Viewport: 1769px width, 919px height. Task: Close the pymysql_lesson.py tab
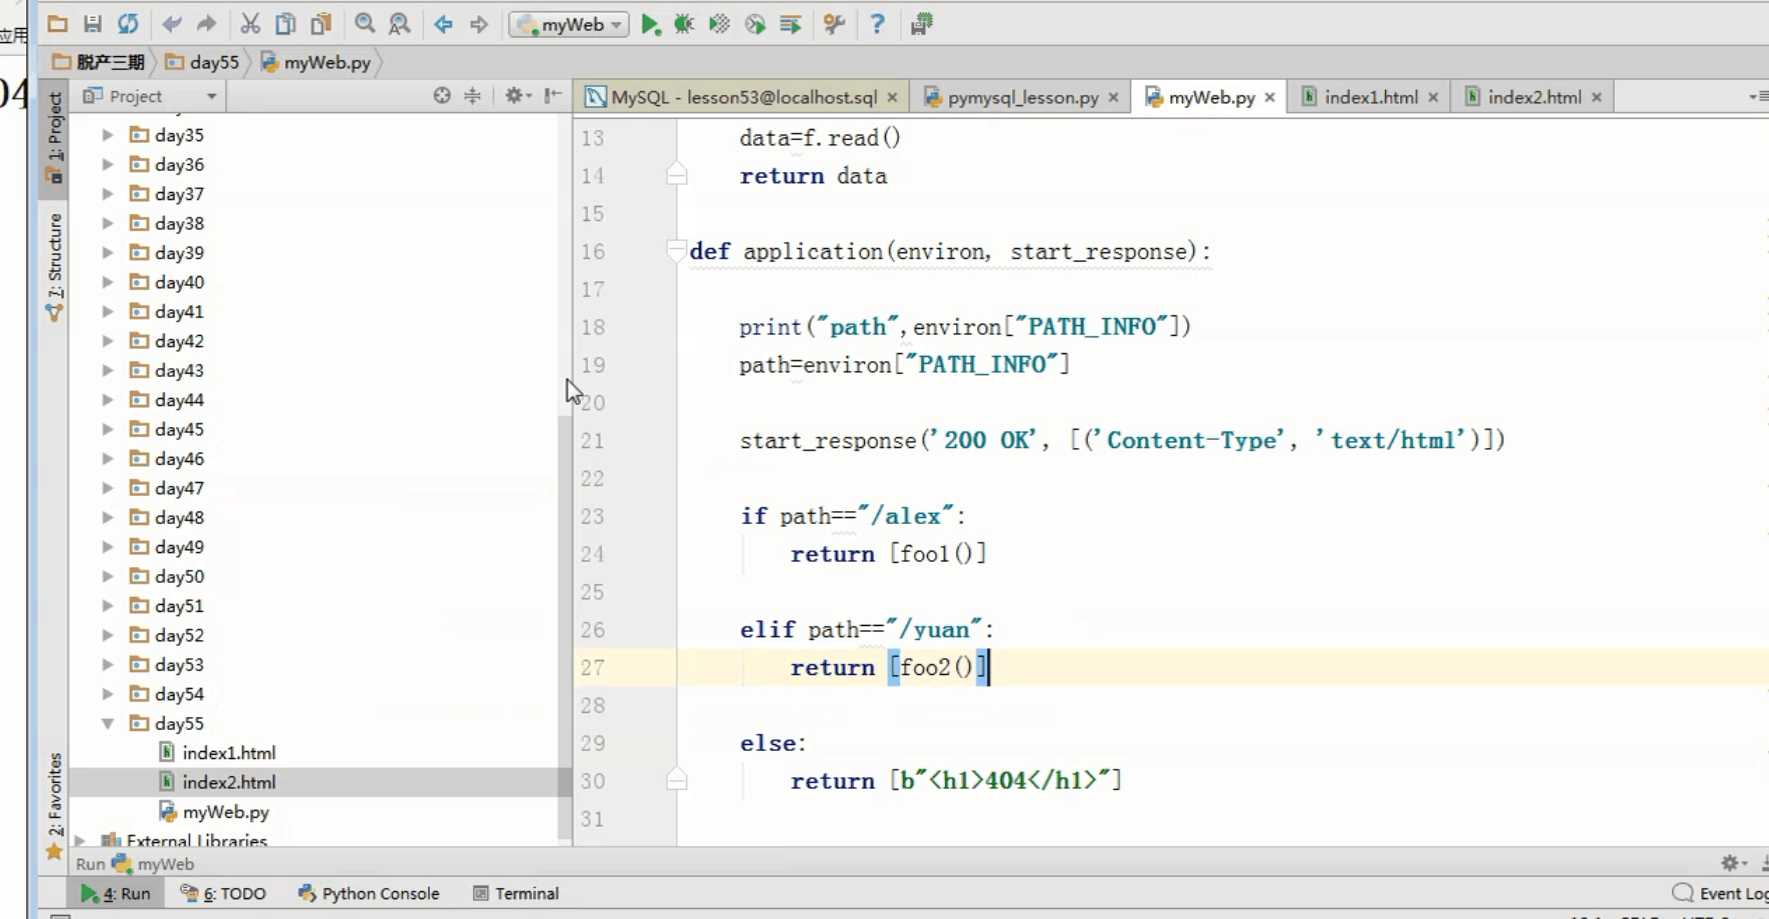pos(1113,97)
